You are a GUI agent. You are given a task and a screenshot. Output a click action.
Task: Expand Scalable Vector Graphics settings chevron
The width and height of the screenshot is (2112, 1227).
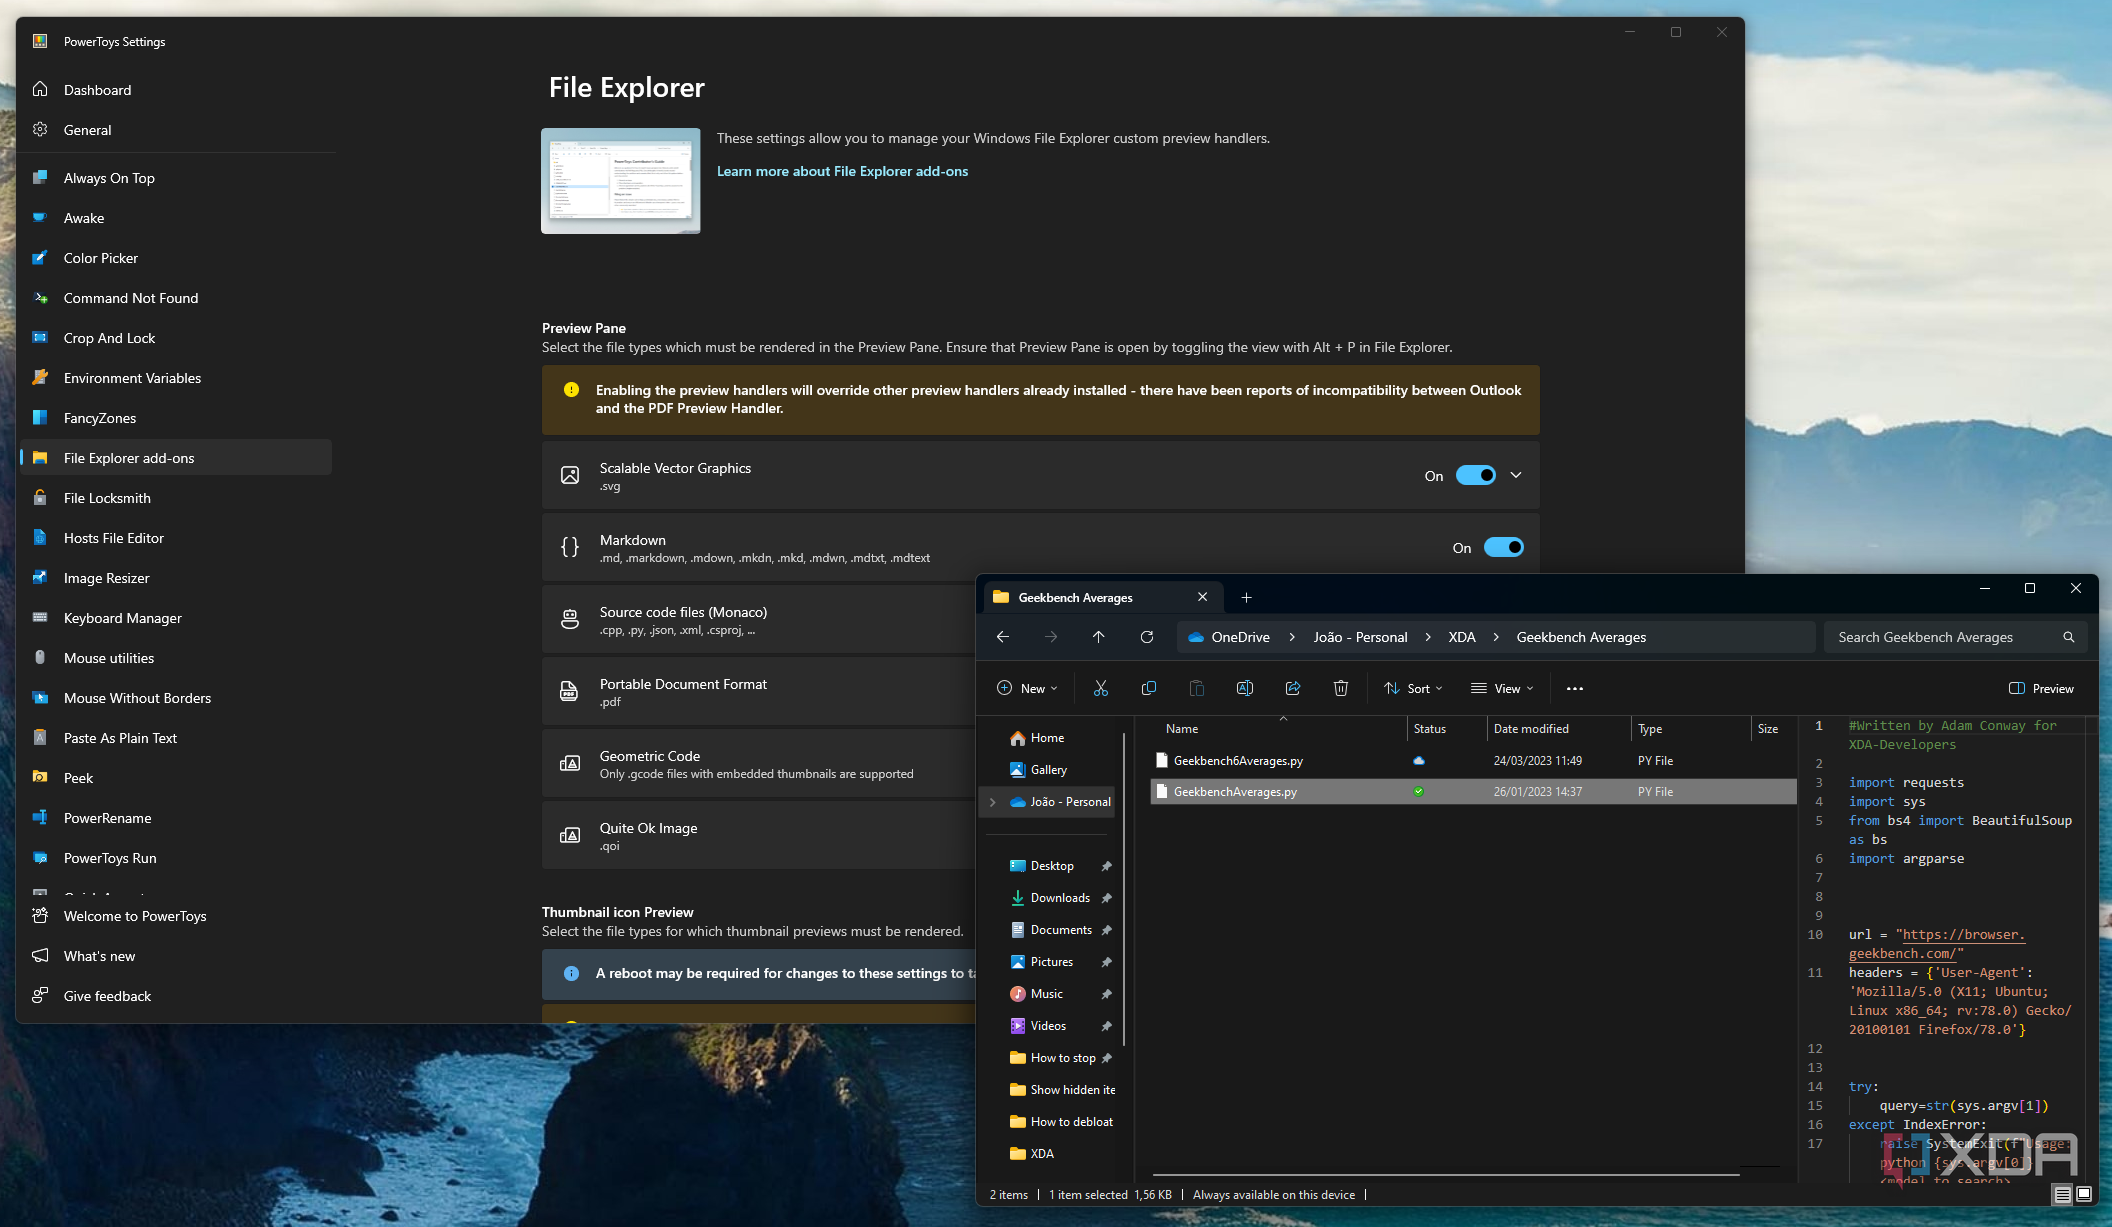1516,475
